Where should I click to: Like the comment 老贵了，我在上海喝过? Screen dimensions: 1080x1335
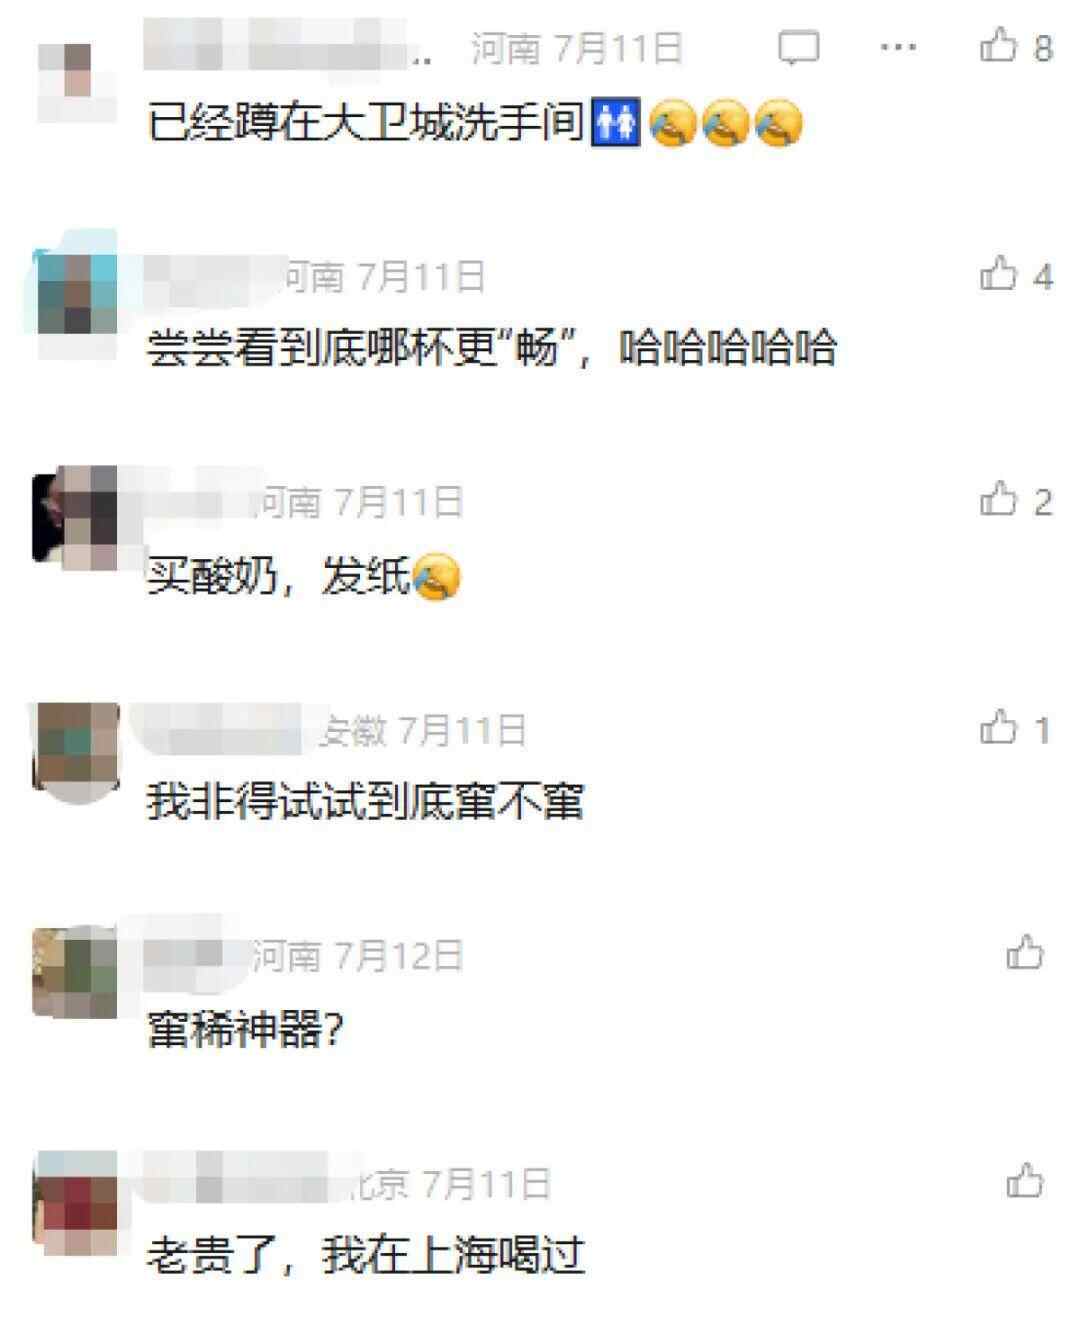[x=1025, y=1181]
